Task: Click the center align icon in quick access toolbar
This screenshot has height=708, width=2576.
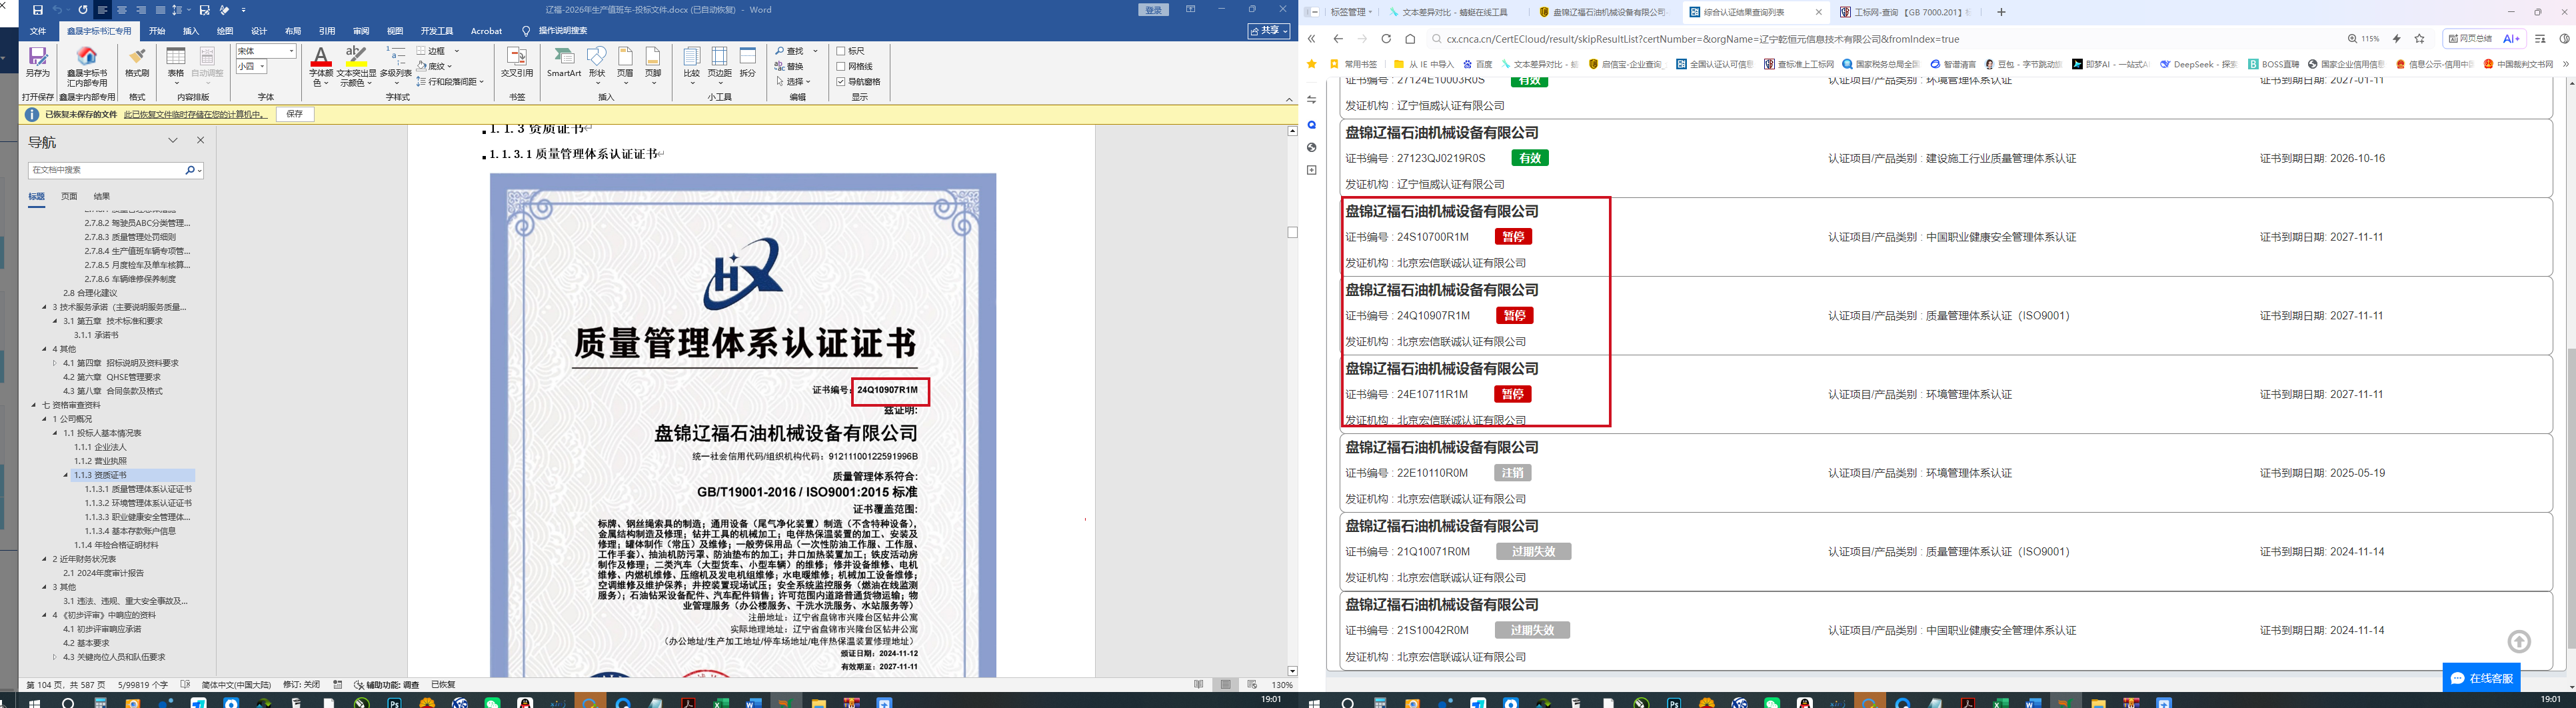Action: (x=121, y=10)
